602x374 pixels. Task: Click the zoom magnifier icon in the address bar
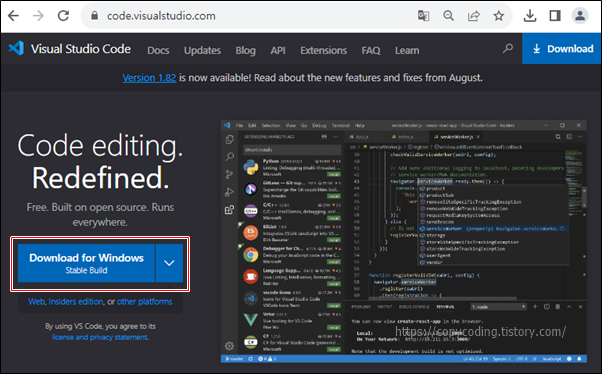[x=448, y=16]
